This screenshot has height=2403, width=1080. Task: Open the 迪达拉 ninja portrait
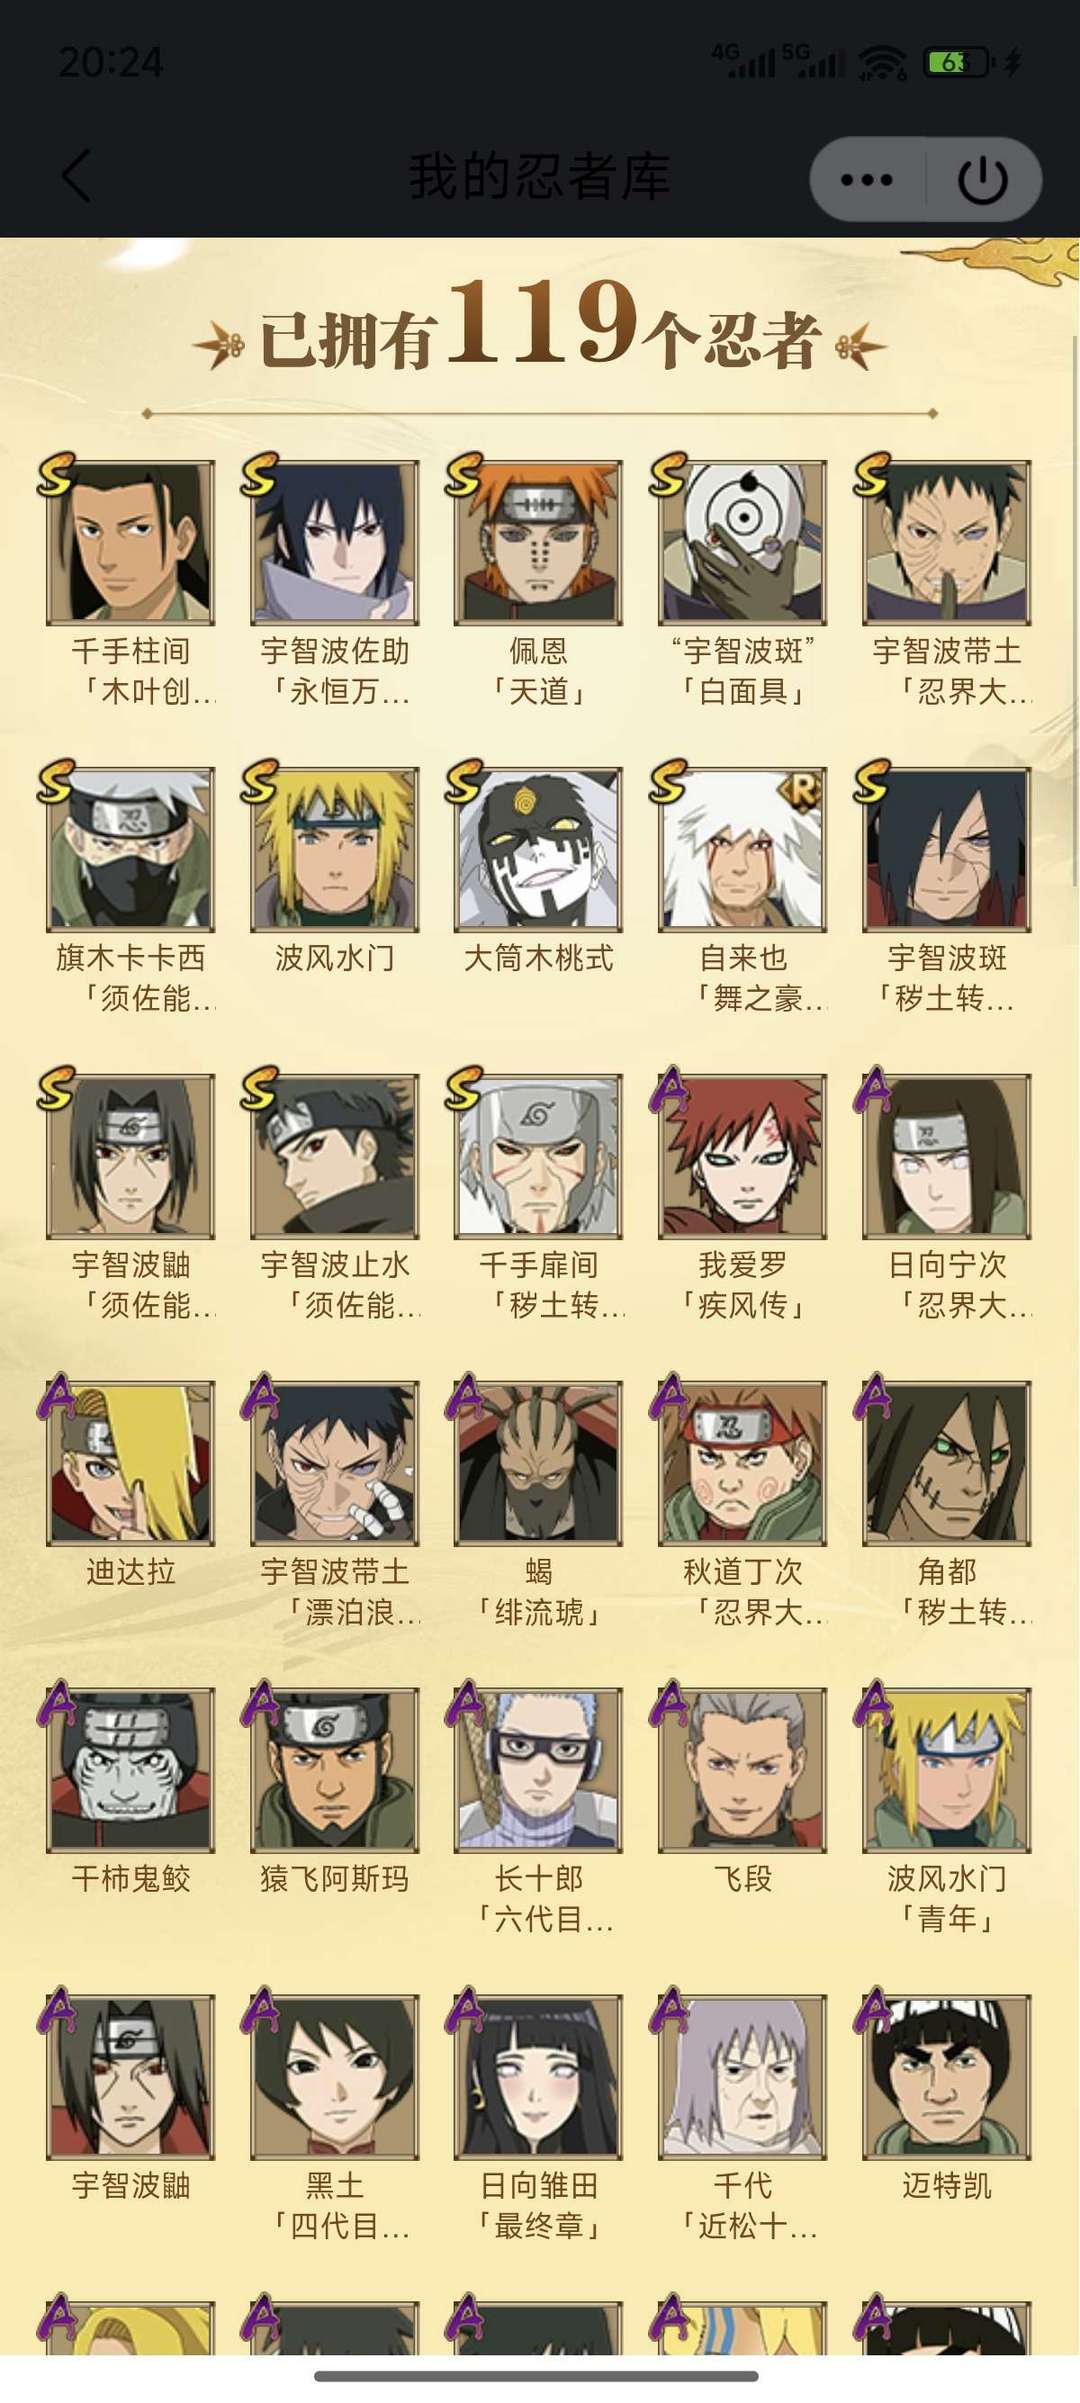(131, 1464)
